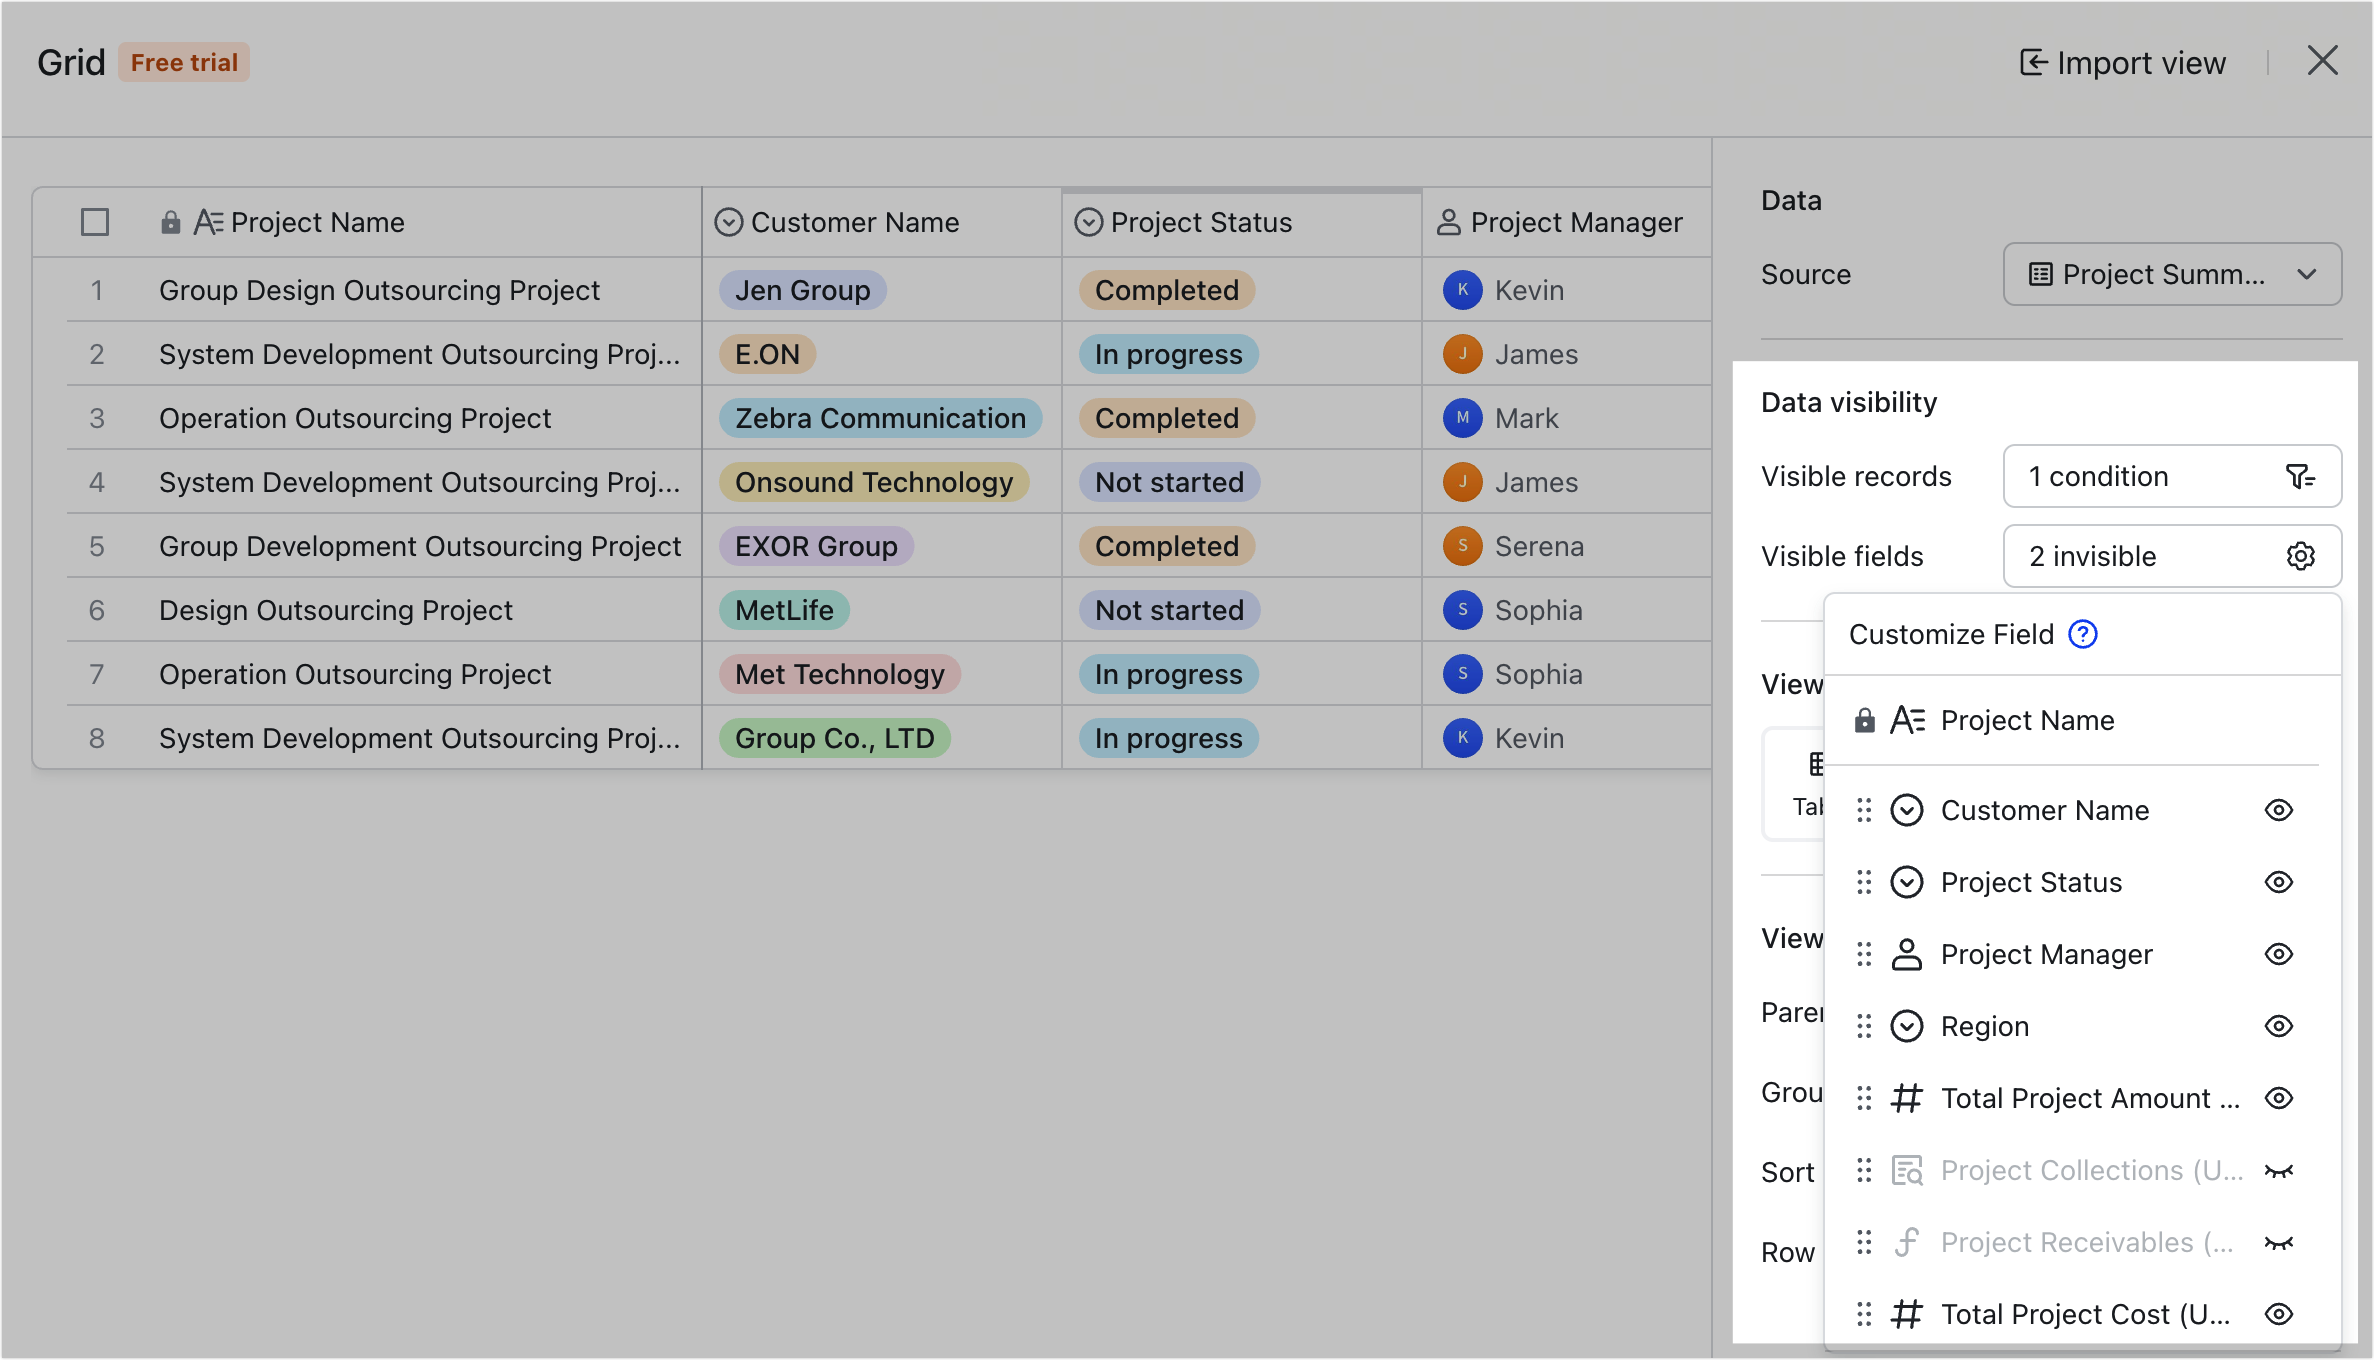This screenshot has width=2374, height=1360.
Task: Open the Source dropdown showing Project Summary
Action: (2171, 274)
